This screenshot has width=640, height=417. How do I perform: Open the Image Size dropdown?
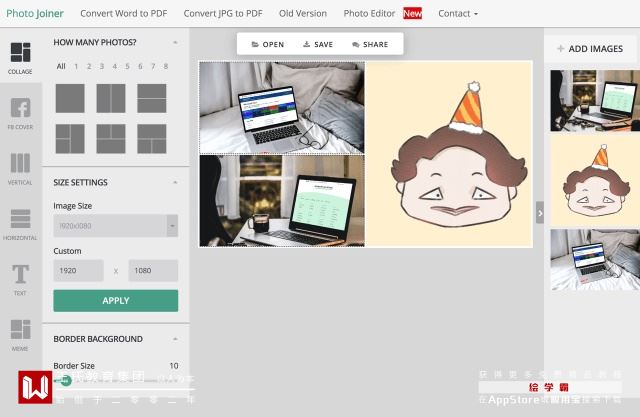(116, 226)
